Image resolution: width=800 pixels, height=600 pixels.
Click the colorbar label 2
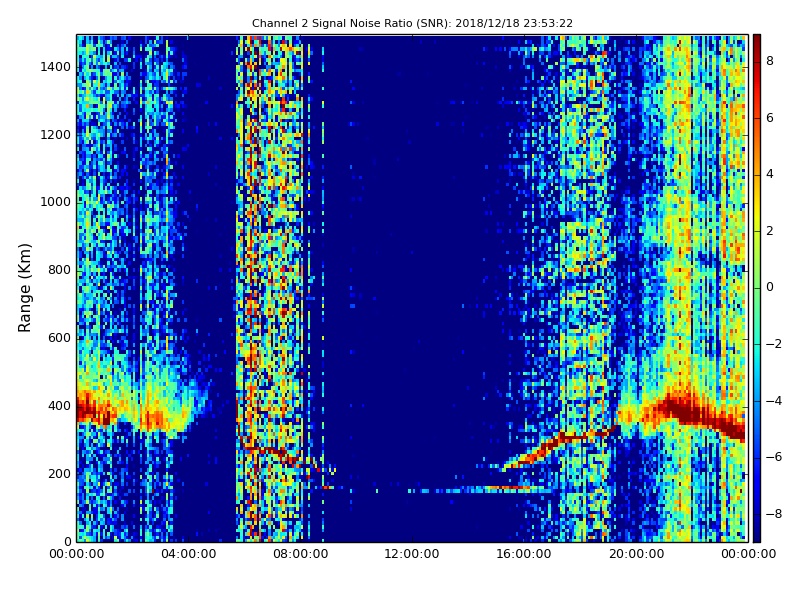coord(770,231)
